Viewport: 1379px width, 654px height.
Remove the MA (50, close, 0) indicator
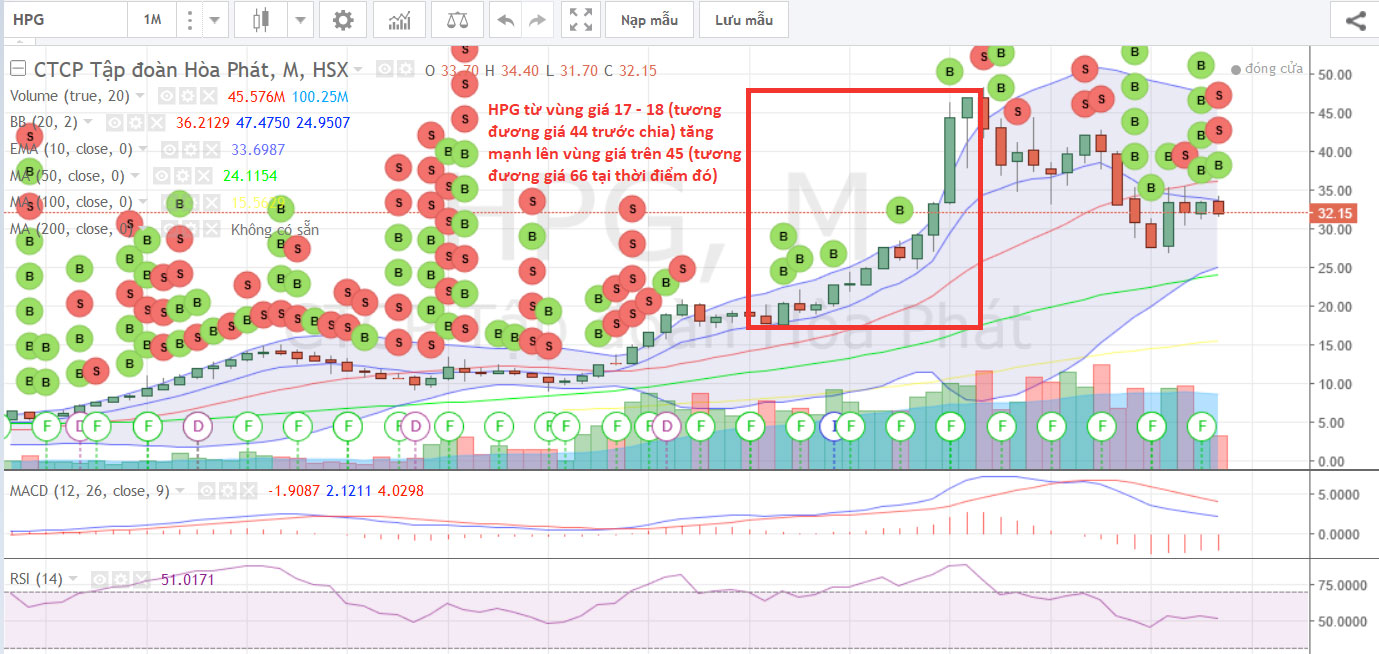[x=203, y=176]
